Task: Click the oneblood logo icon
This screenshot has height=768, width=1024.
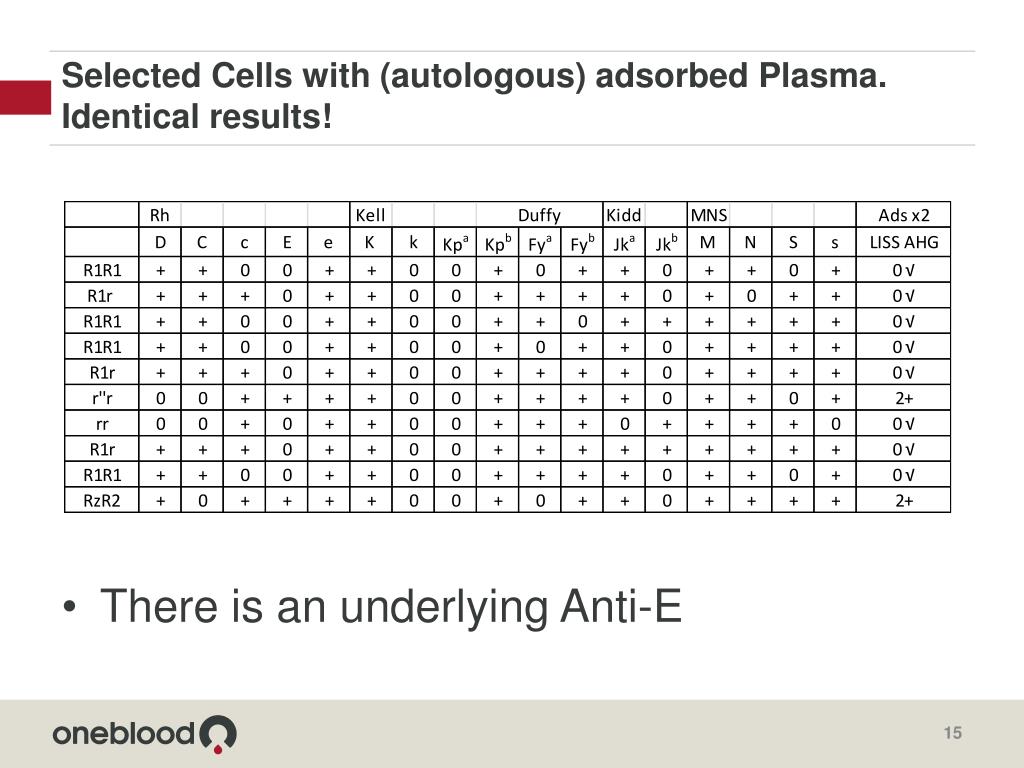Action: tap(218, 735)
